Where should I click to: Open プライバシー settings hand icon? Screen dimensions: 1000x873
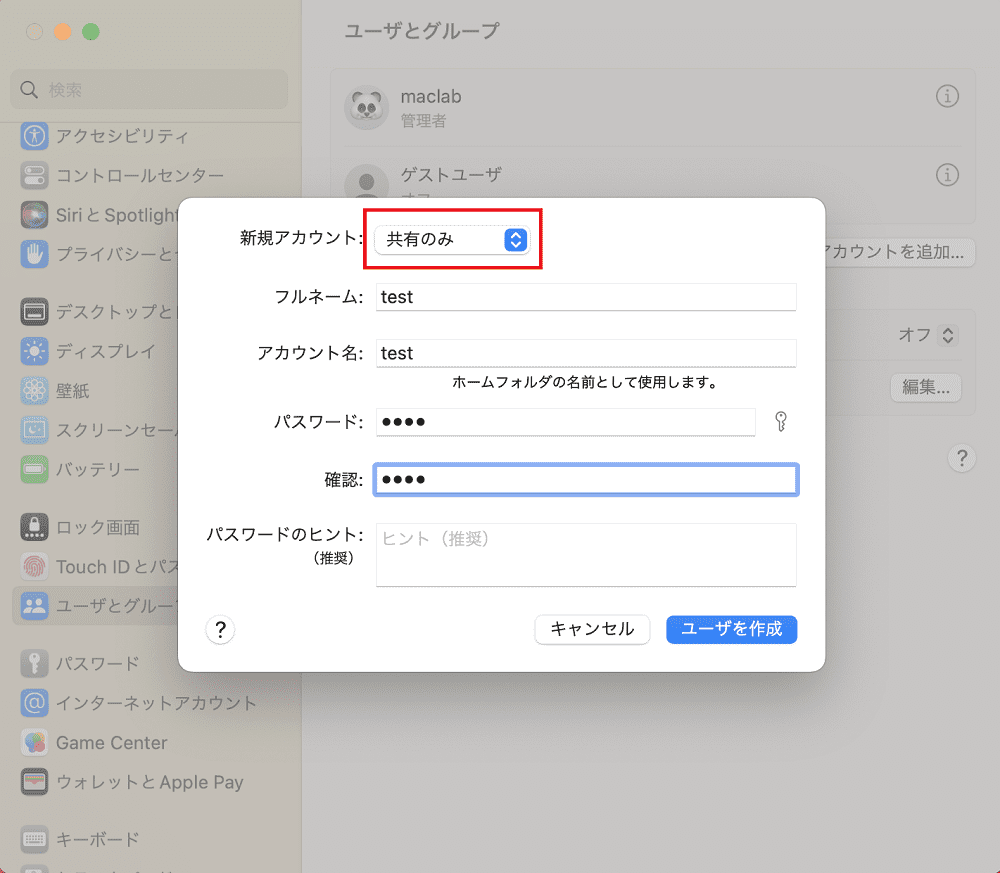(x=34, y=254)
